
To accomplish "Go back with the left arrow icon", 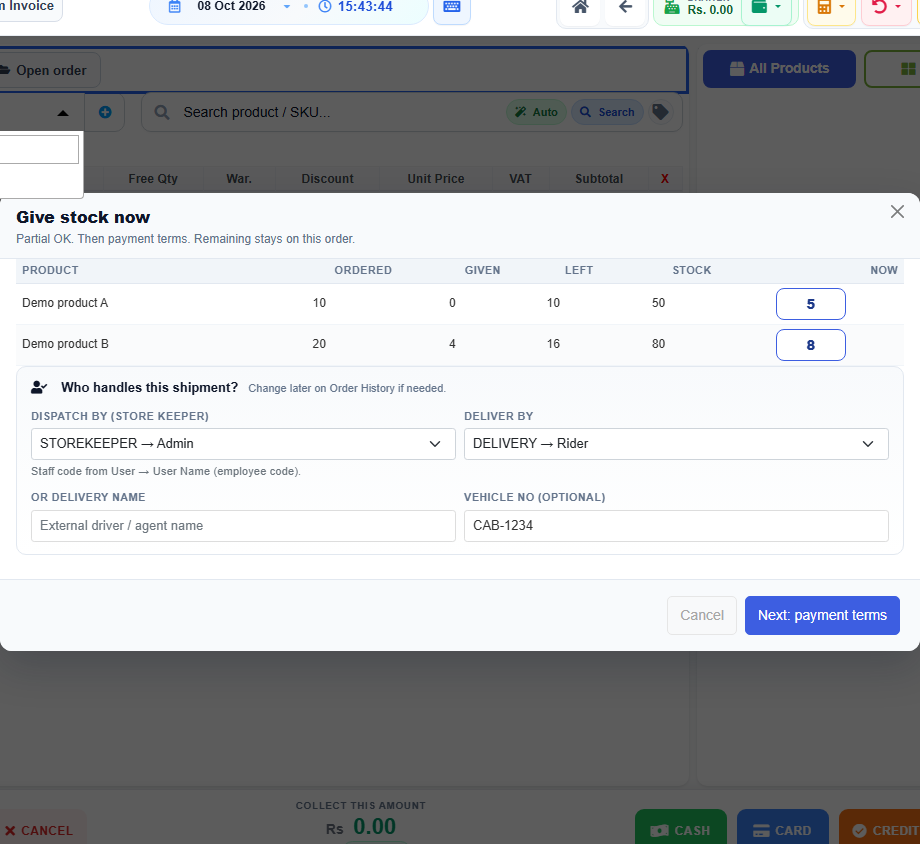I will 625,7.
